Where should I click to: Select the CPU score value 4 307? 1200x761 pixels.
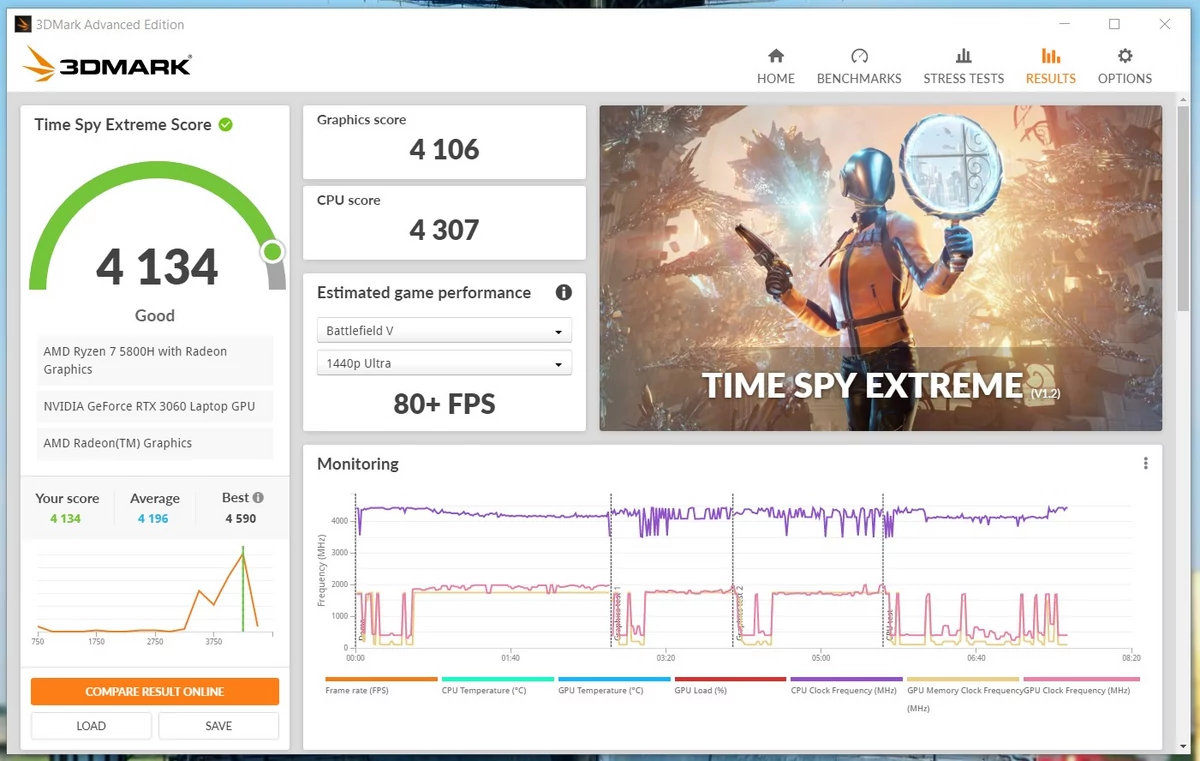tap(445, 230)
